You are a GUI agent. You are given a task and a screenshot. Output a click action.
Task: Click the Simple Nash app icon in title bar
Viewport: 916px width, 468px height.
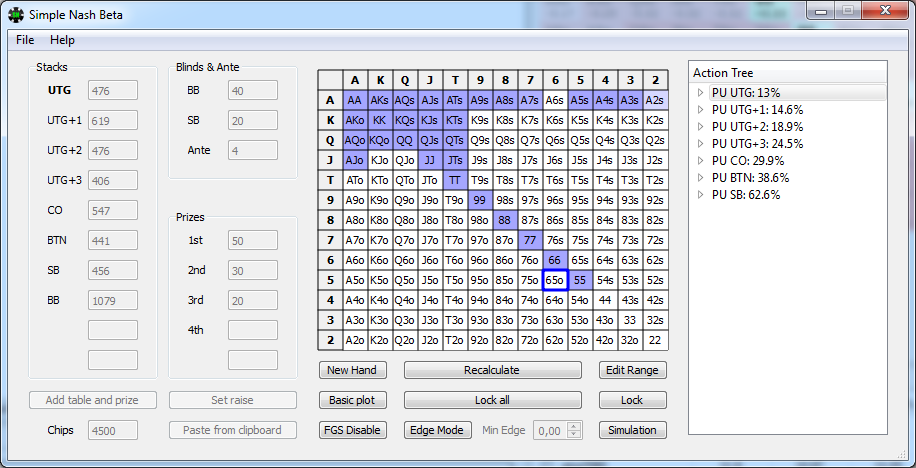[15, 14]
